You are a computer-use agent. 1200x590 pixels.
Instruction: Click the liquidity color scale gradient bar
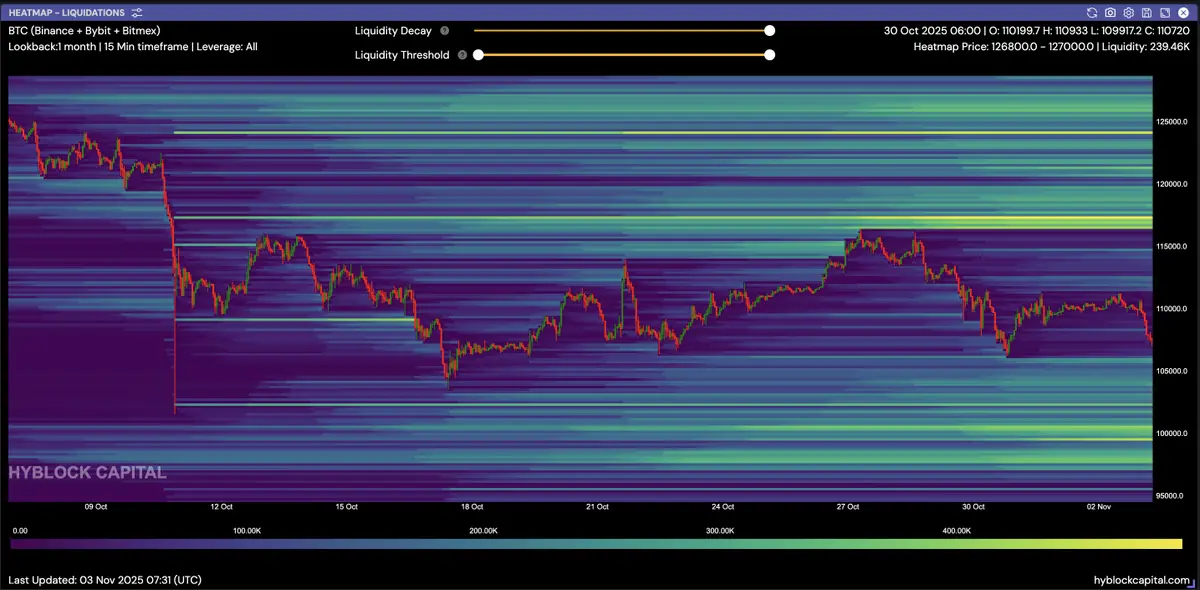point(596,543)
